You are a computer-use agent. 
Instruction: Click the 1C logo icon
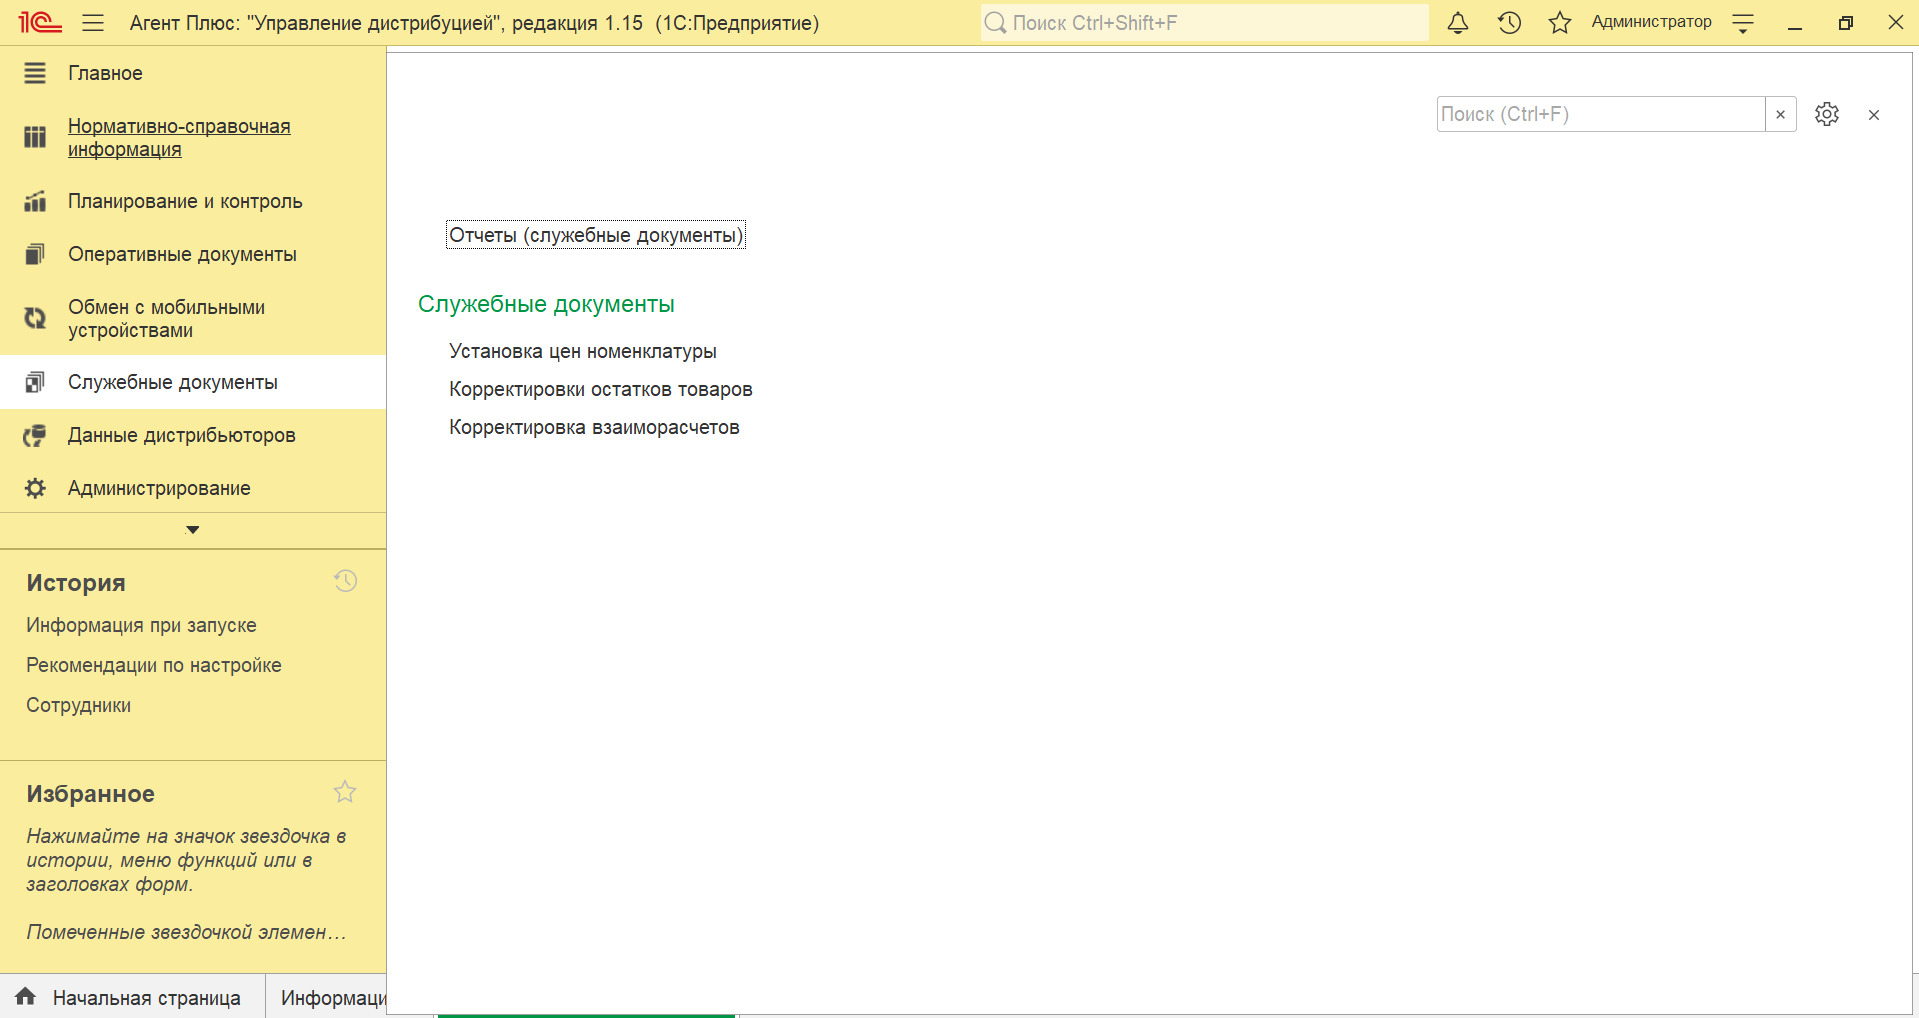click(40, 23)
